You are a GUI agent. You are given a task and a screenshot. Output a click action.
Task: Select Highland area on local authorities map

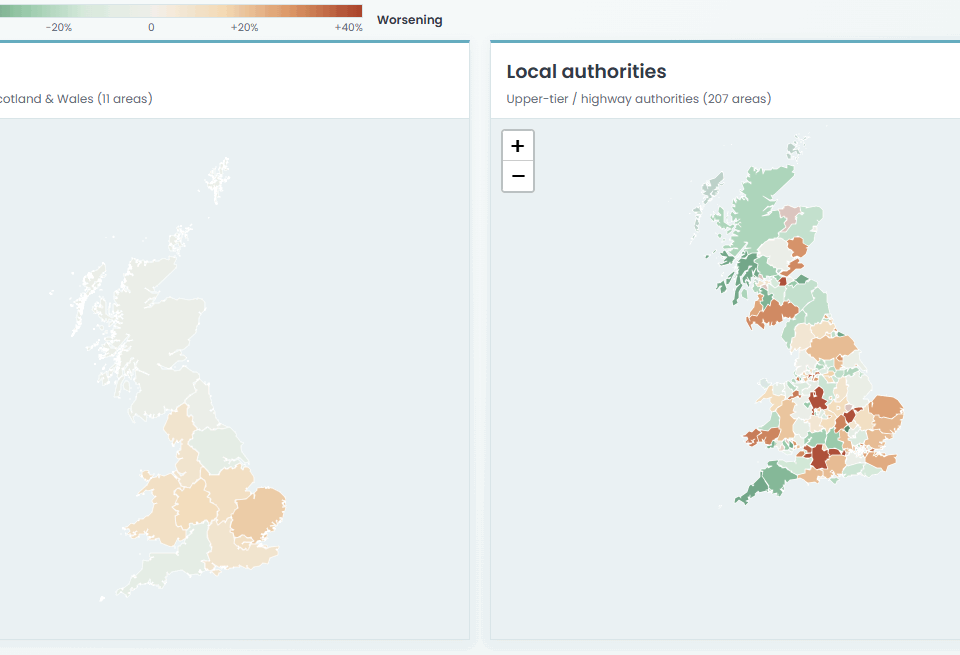pyautogui.click(x=757, y=208)
